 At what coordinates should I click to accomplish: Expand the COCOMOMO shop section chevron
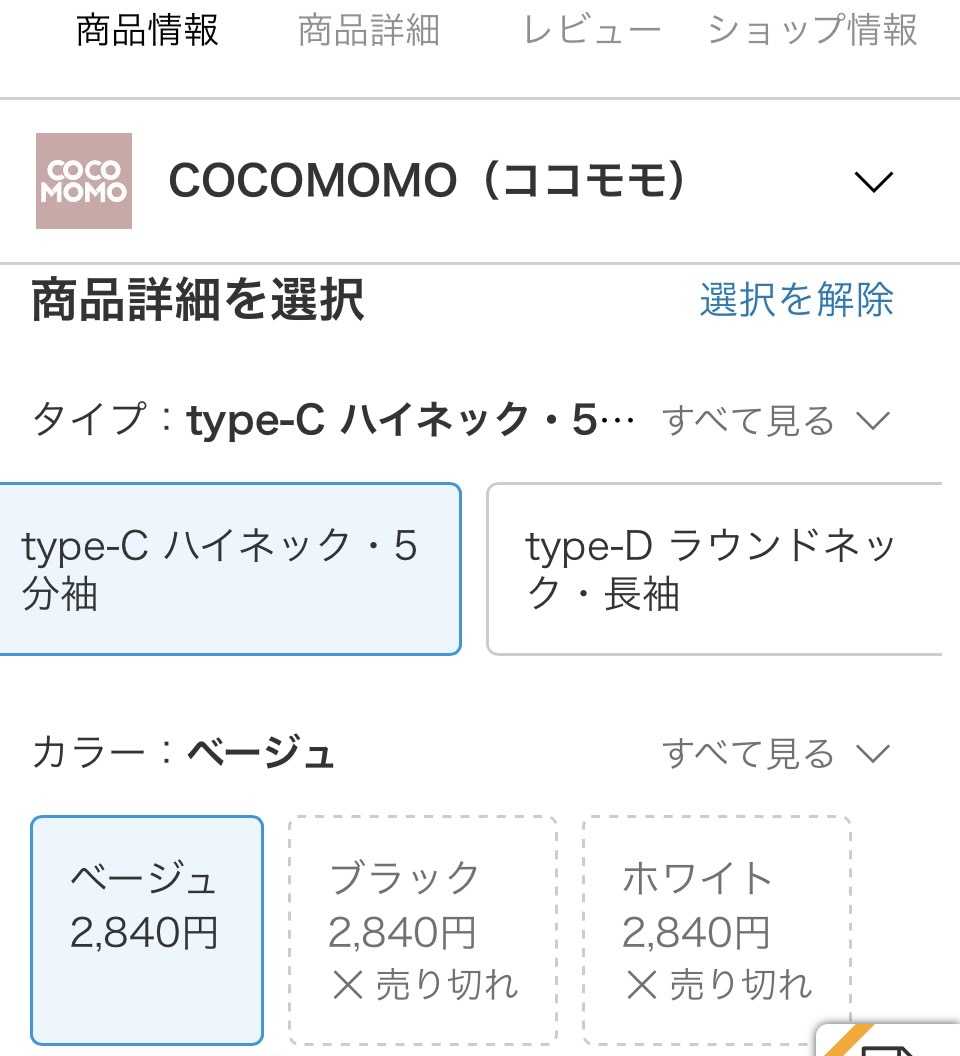[873, 182]
